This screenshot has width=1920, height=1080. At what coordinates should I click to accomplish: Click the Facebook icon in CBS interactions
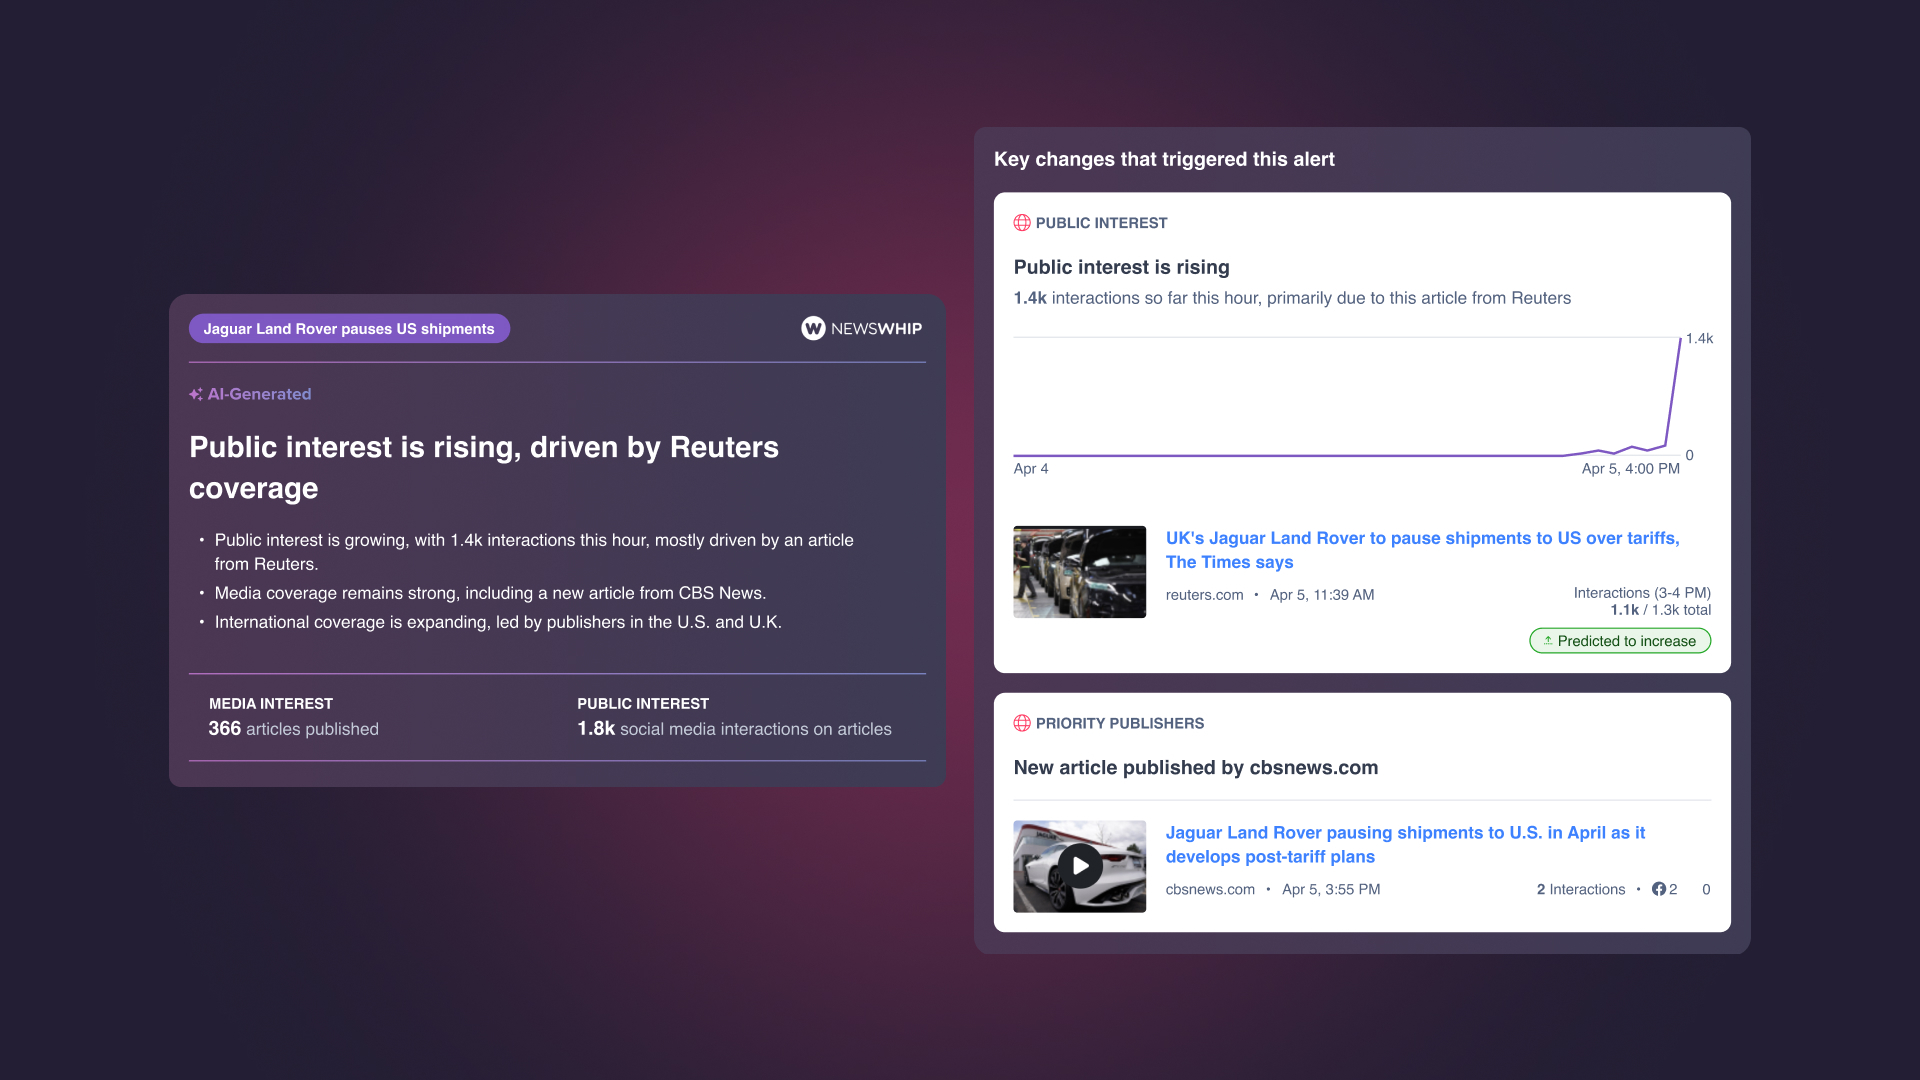click(1659, 889)
